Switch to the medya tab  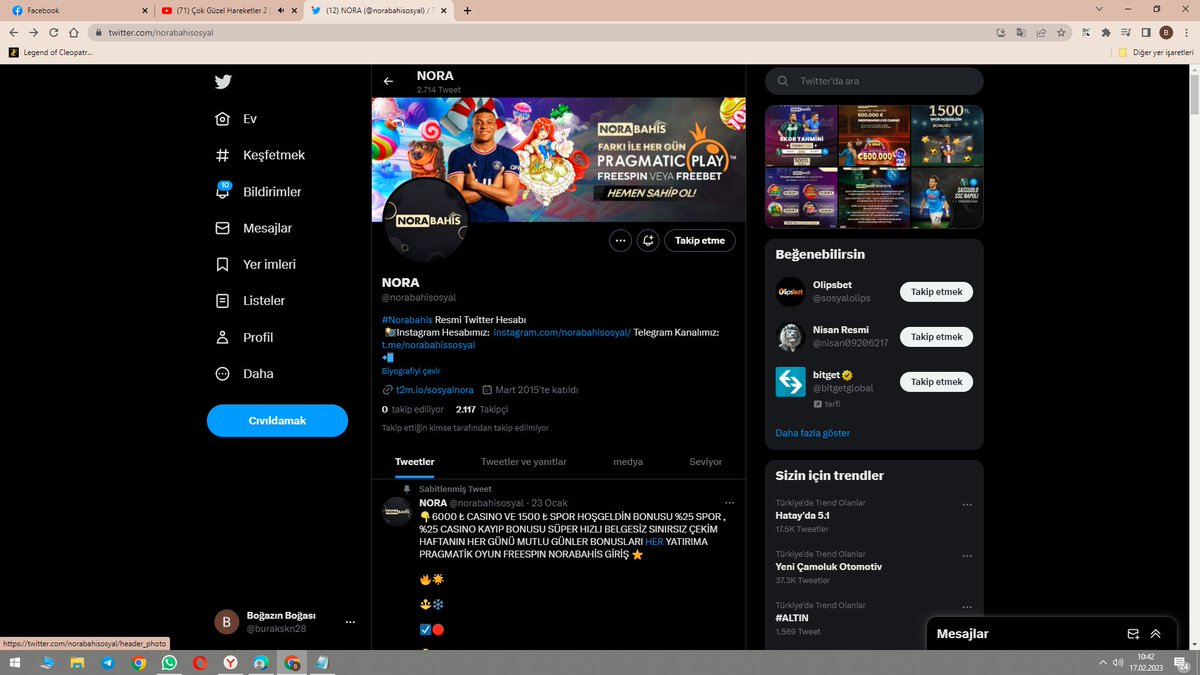(628, 462)
